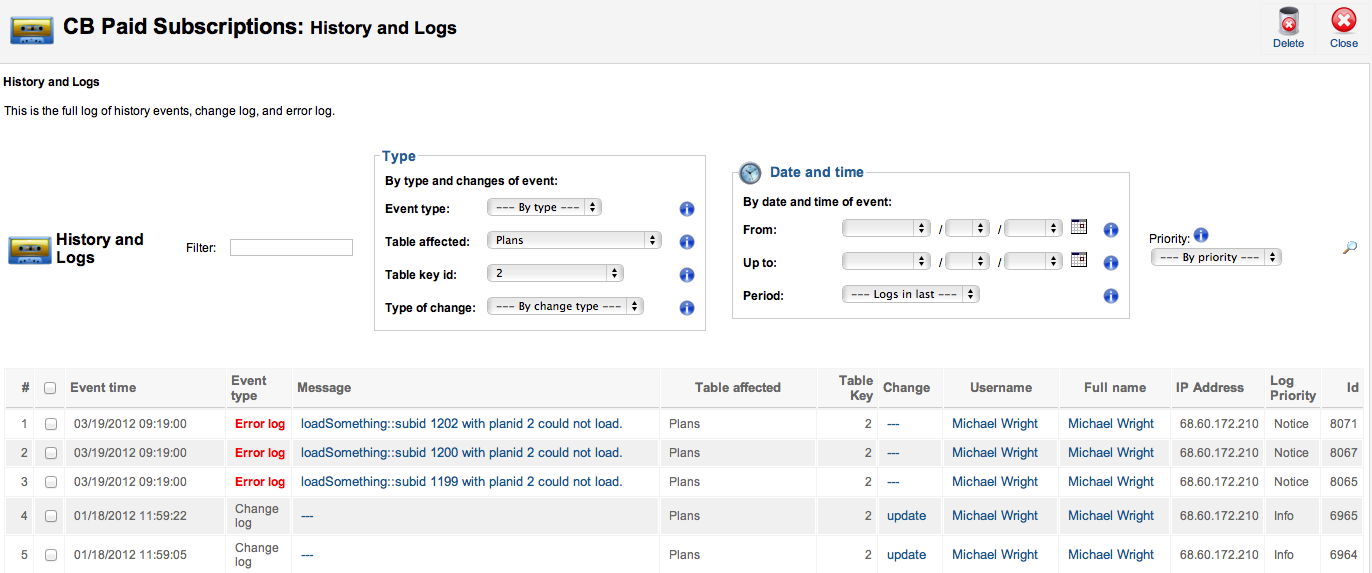This screenshot has height=573, width=1372.
Task: Open the Event type dropdown
Action: (544, 208)
